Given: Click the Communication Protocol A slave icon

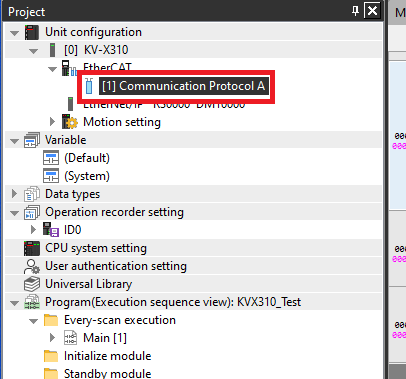Looking at the screenshot, I should (89, 86).
